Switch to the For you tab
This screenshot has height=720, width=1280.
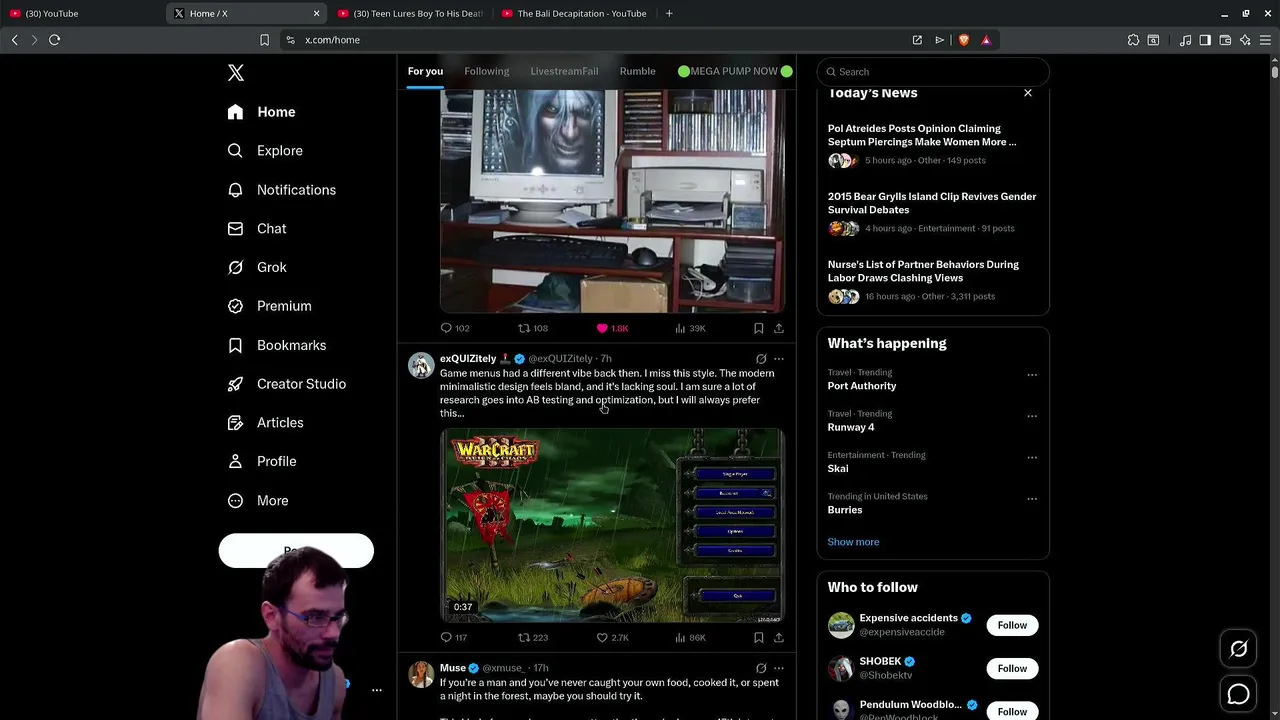coord(425,71)
